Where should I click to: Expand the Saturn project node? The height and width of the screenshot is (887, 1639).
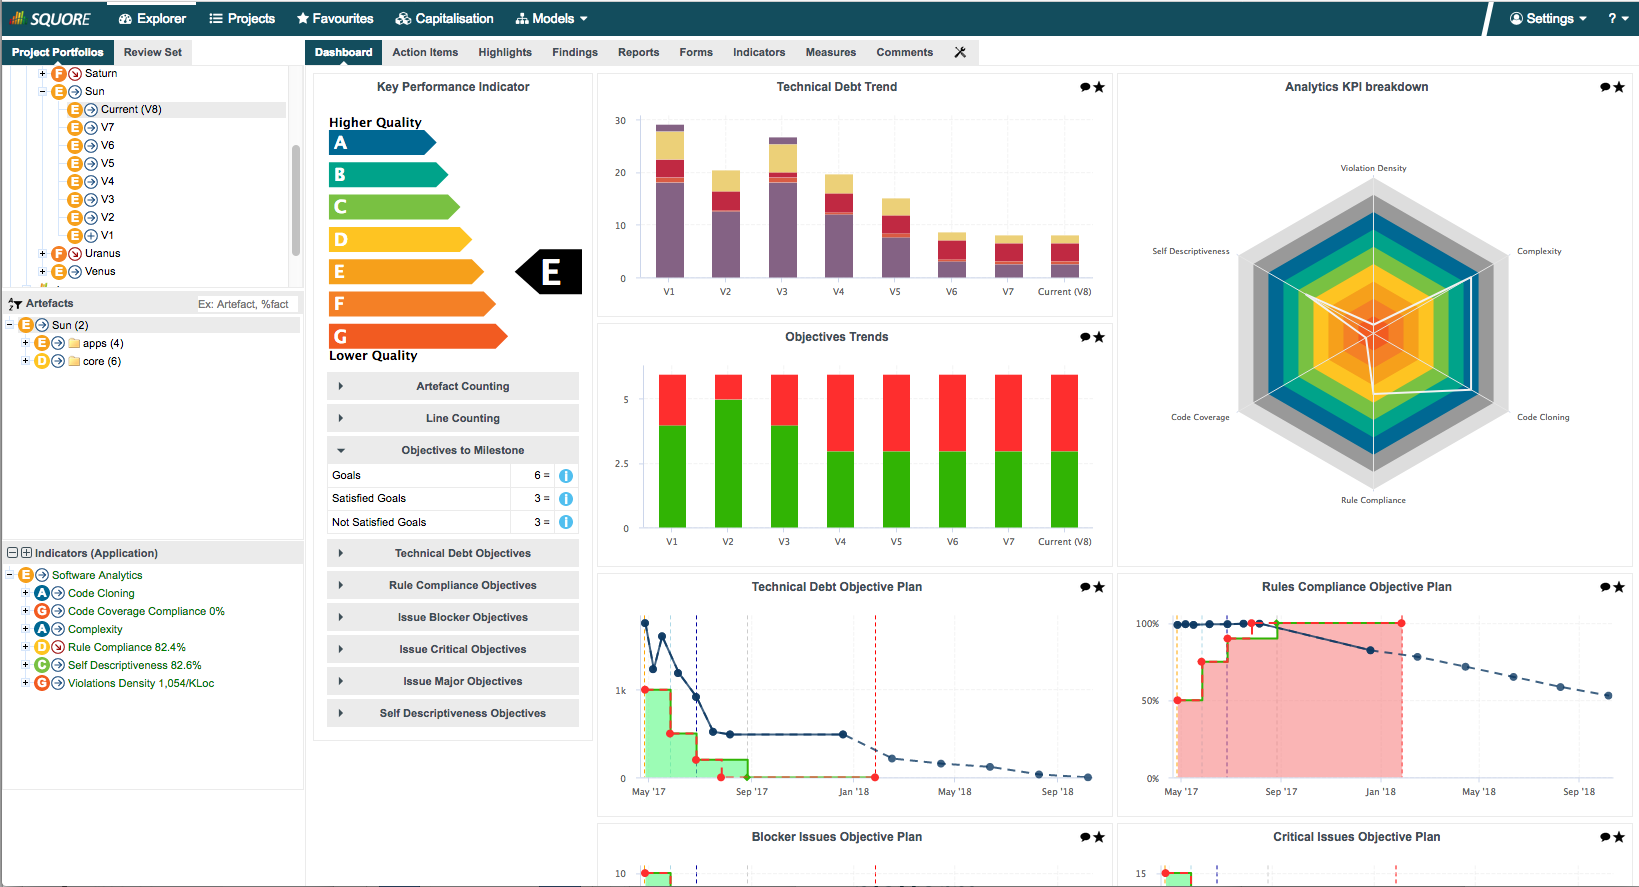(x=42, y=74)
